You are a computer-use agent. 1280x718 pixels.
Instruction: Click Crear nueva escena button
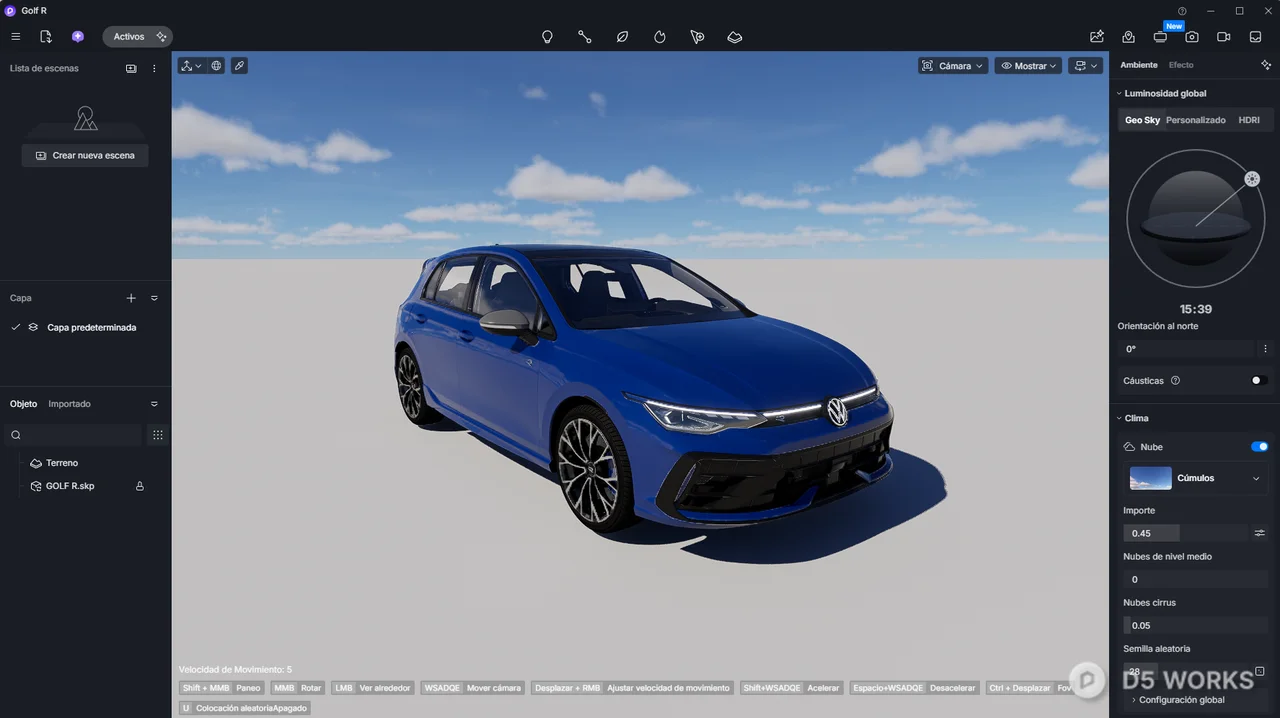click(x=85, y=155)
